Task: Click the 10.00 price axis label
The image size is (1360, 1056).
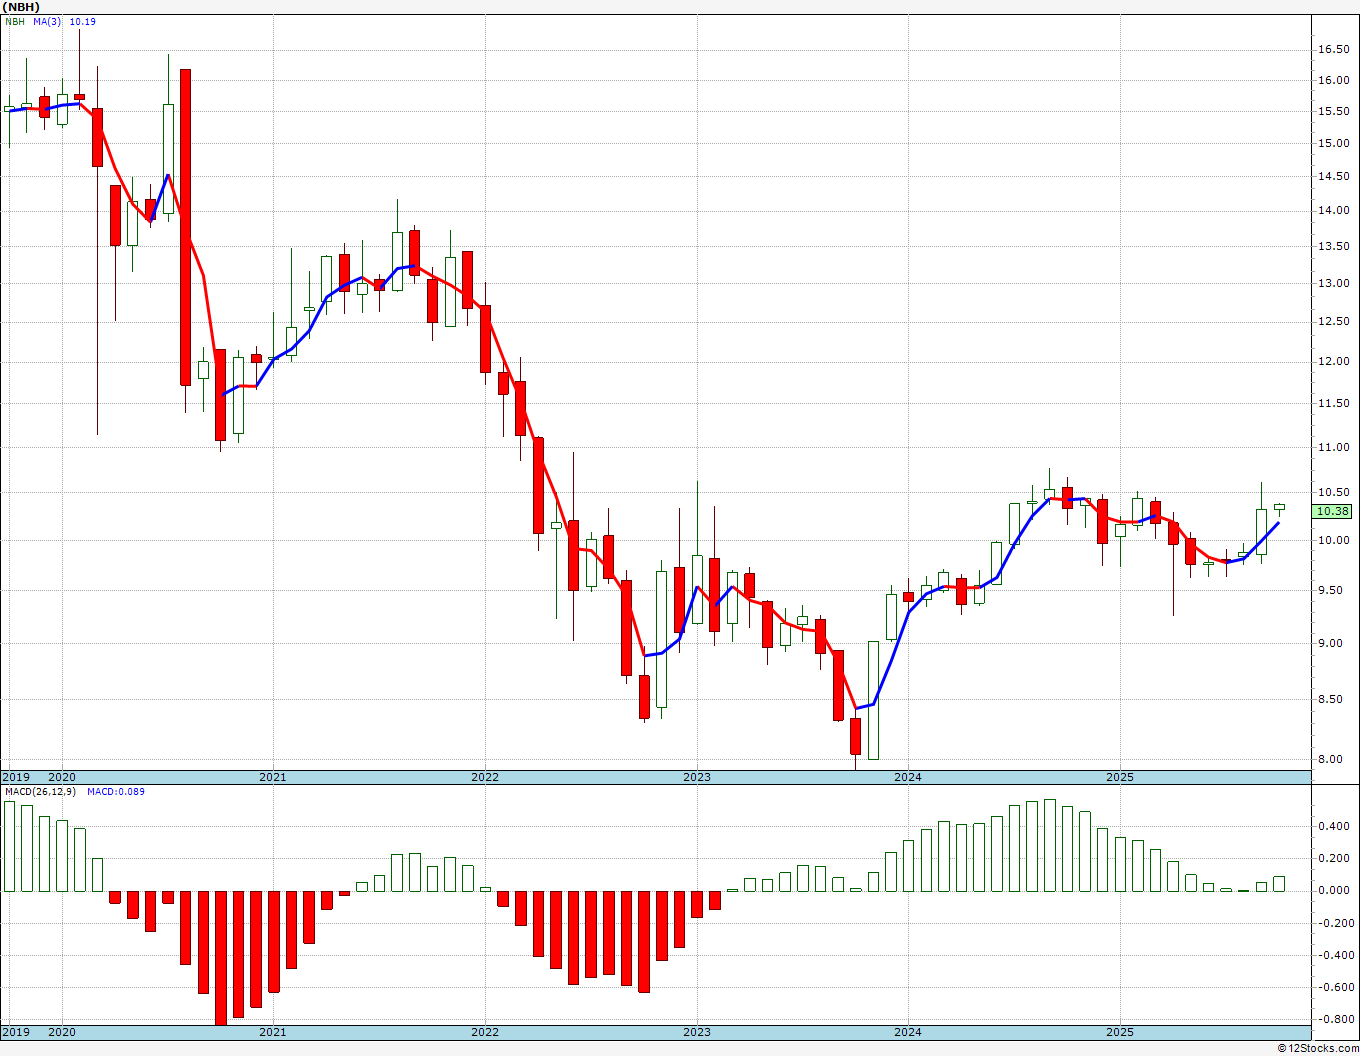Action: pos(1332,540)
